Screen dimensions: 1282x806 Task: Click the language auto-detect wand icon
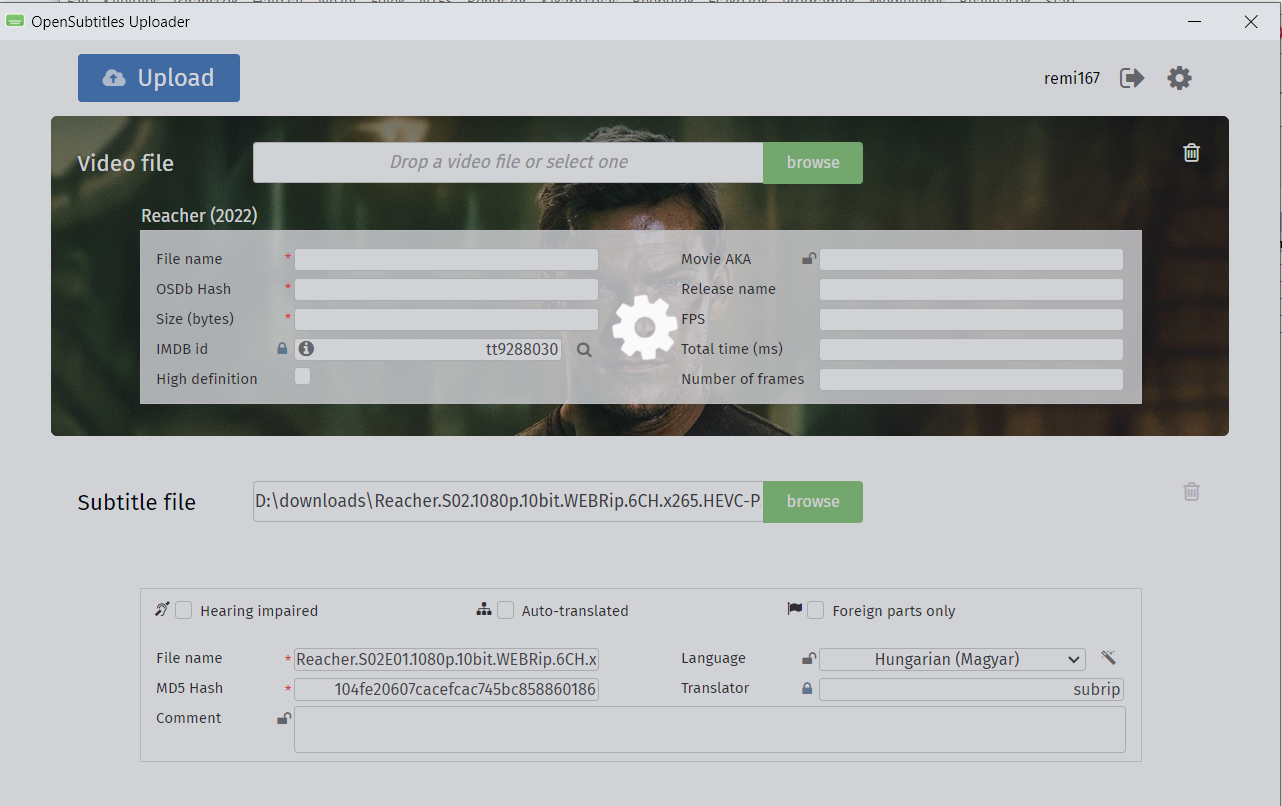(1108, 657)
